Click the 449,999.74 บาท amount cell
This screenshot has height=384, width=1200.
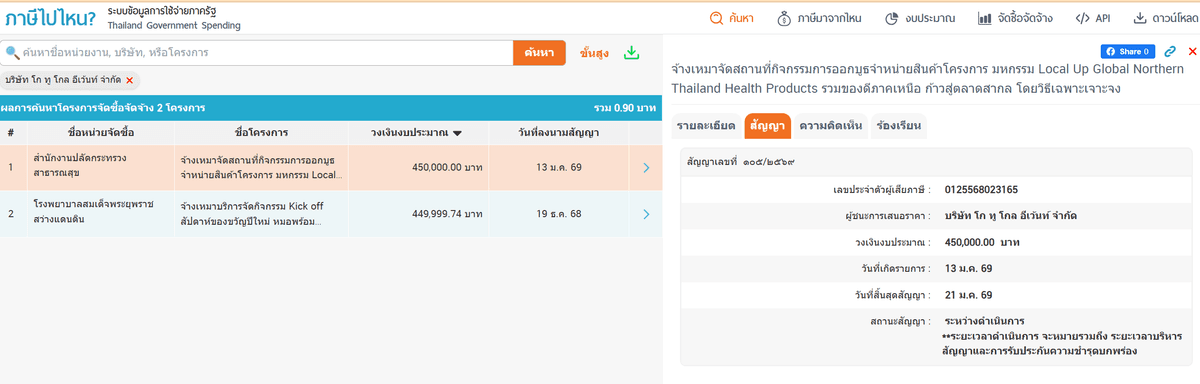click(x=447, y=214)
